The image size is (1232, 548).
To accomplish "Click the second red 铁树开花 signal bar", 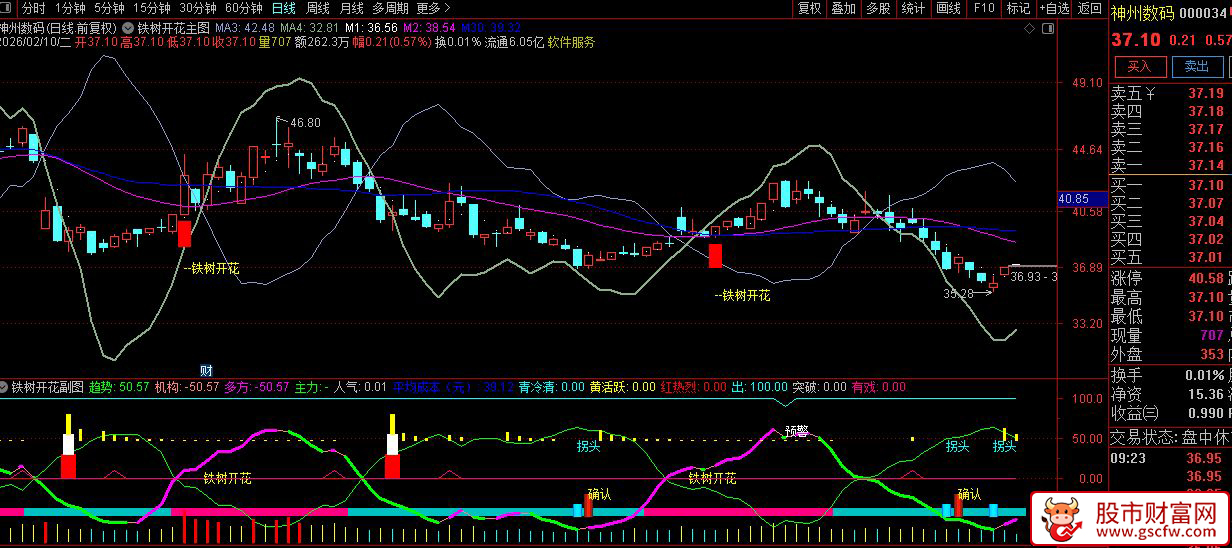I will click(715, 255).
